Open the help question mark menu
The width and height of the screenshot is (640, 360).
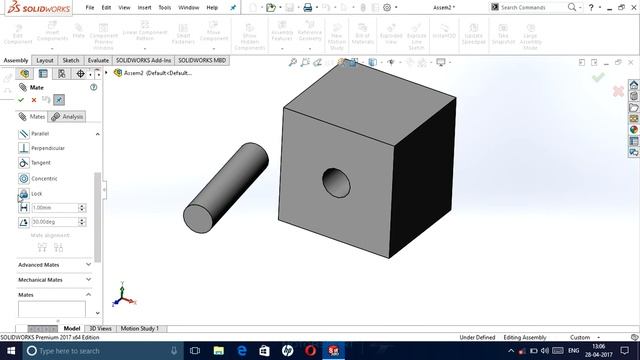591,7
